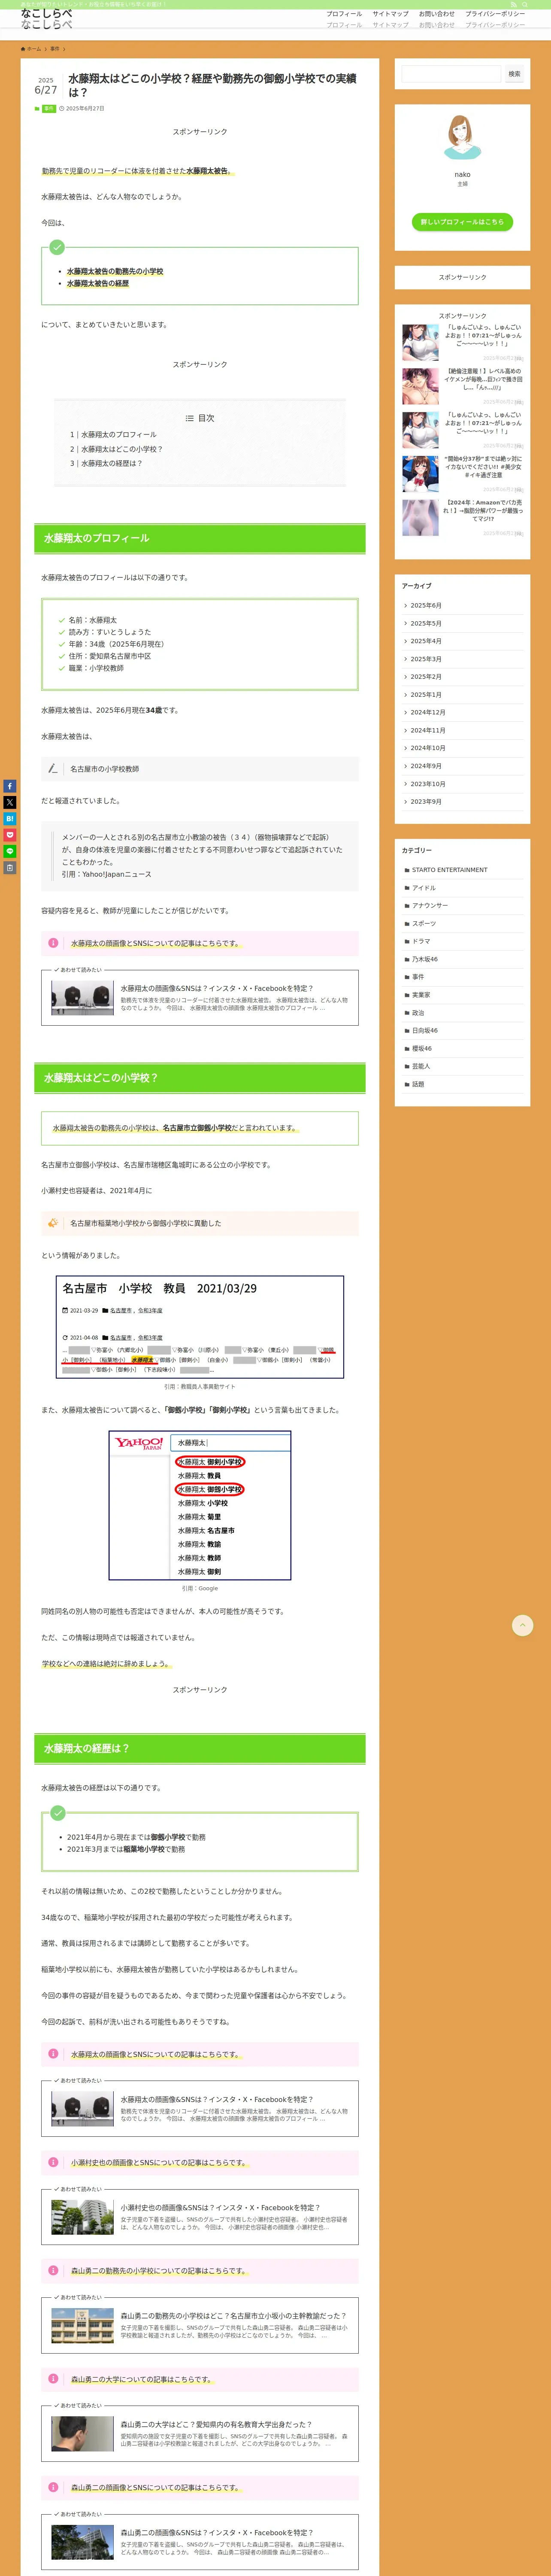Open related card 森山勇二の勤務先の小学校はどこ？

[x=200, y=2325]
